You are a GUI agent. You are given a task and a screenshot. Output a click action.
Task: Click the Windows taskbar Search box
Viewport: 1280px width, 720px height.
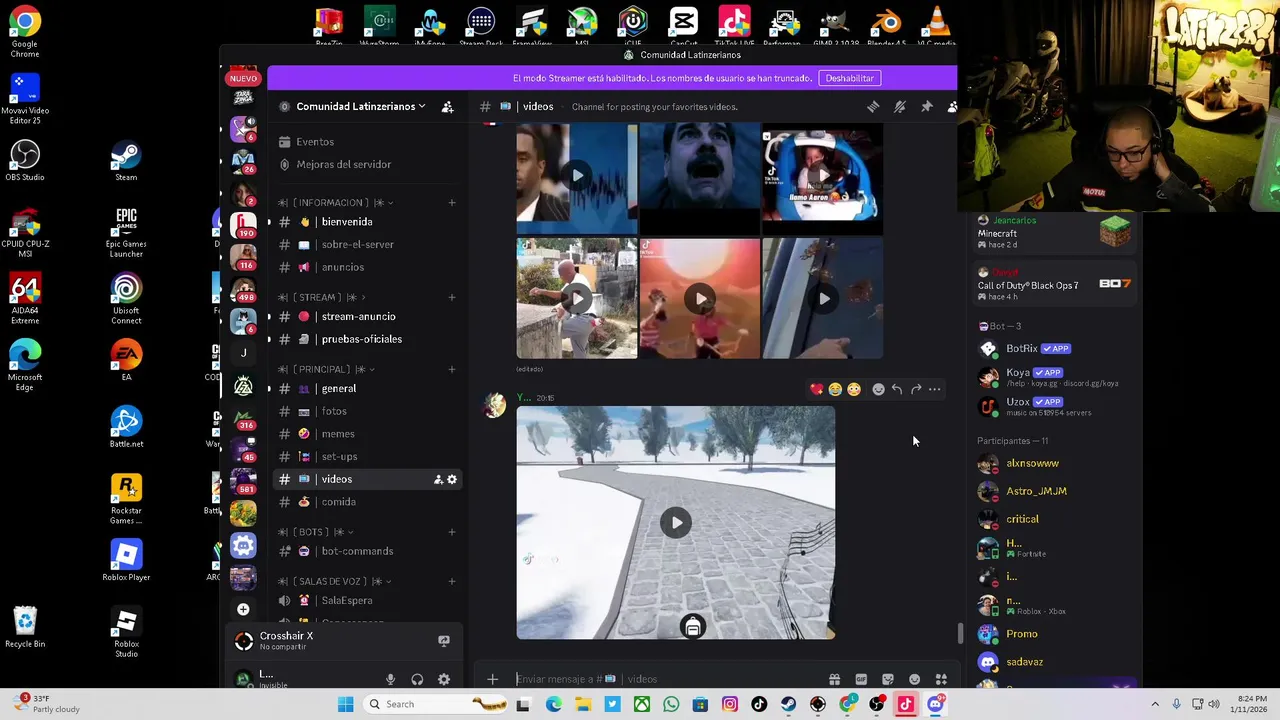[435, 704]
